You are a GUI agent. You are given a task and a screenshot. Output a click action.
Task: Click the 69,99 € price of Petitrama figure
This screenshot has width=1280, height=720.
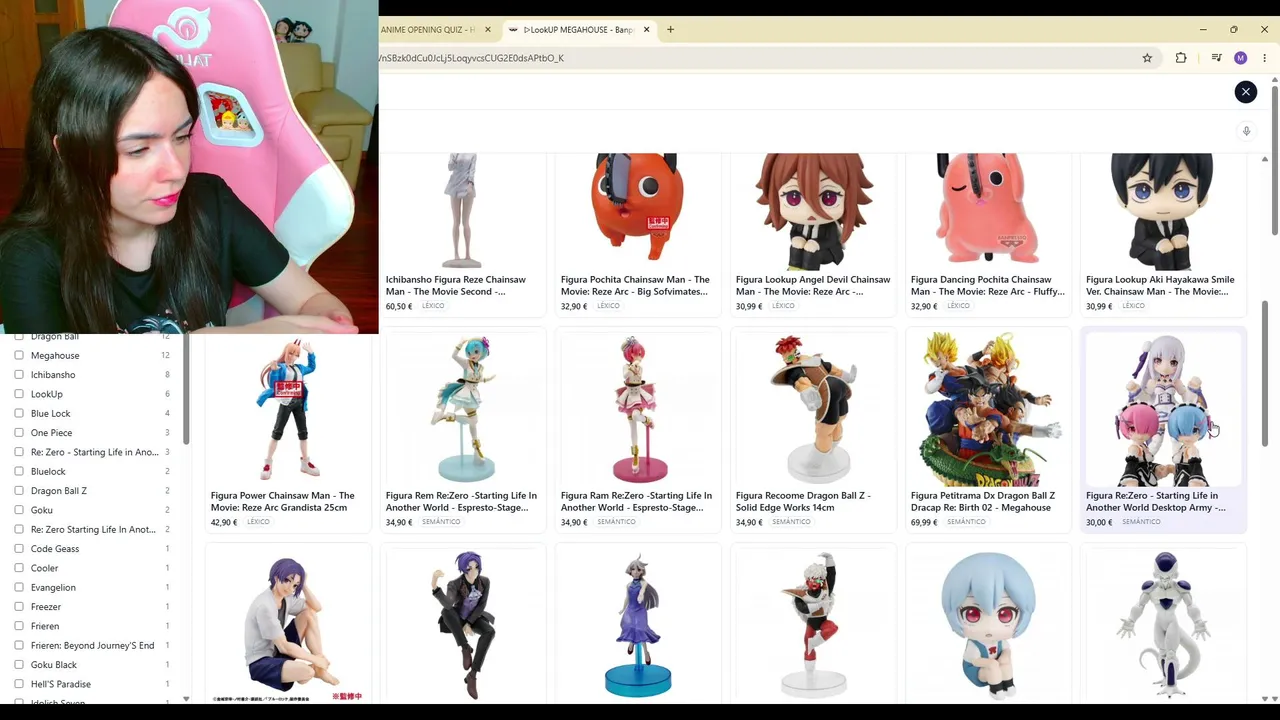click(924, 522)
